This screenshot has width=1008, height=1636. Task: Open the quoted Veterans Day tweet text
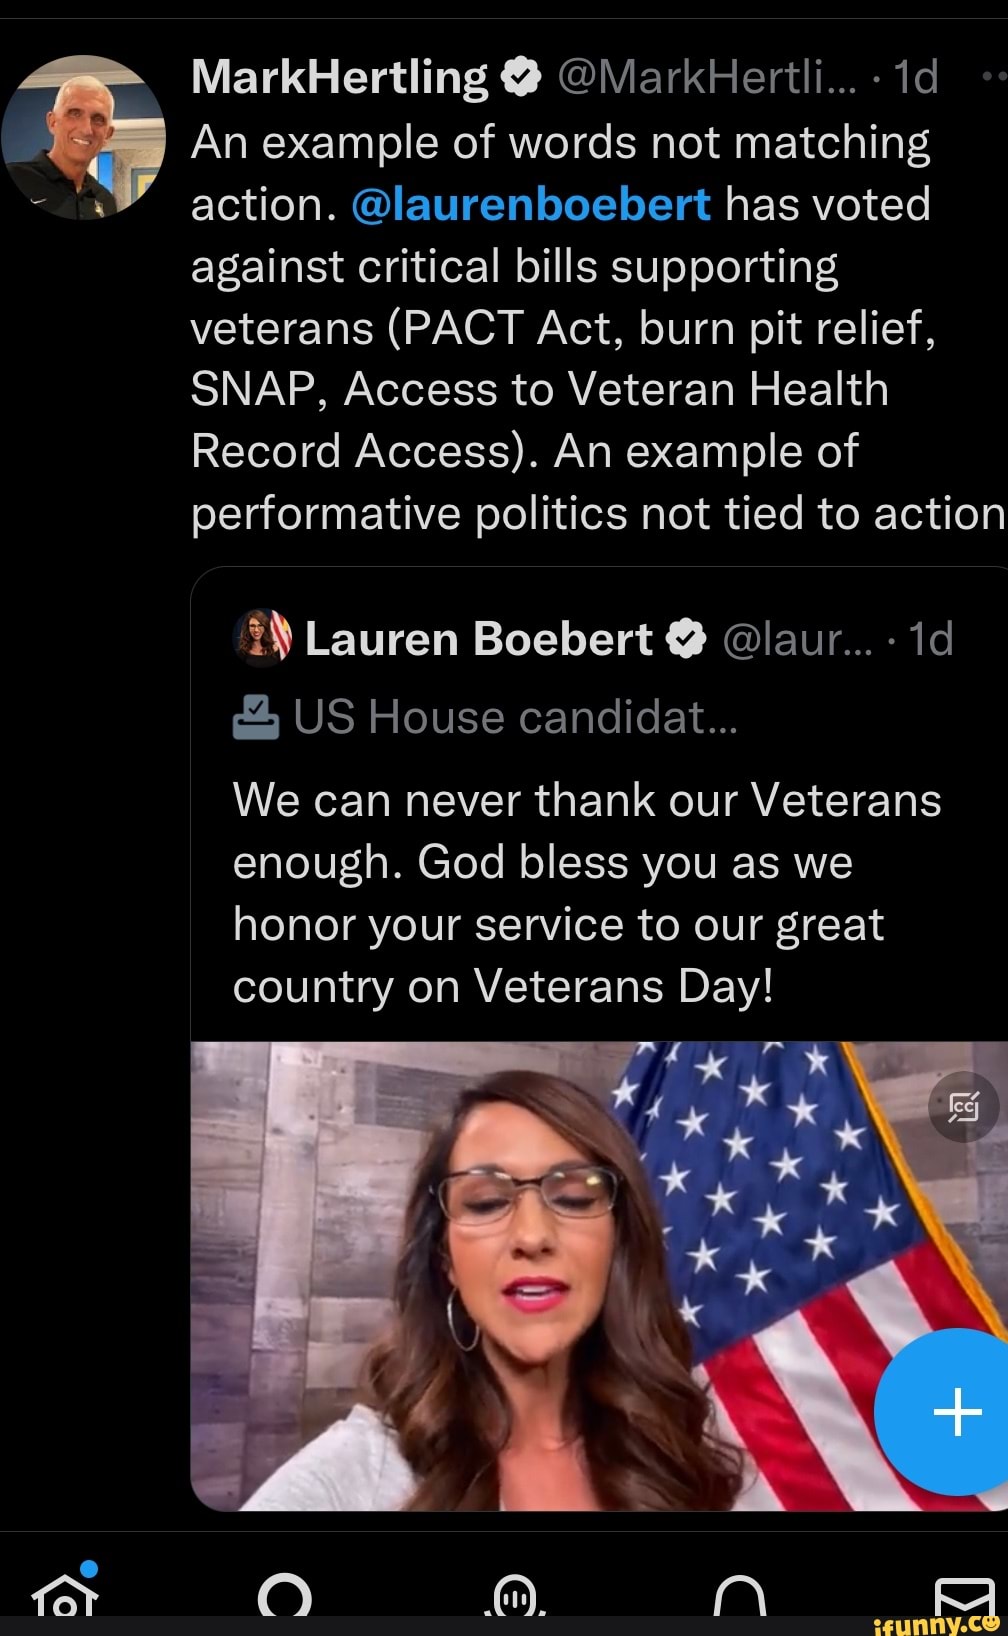coord(587,893)
